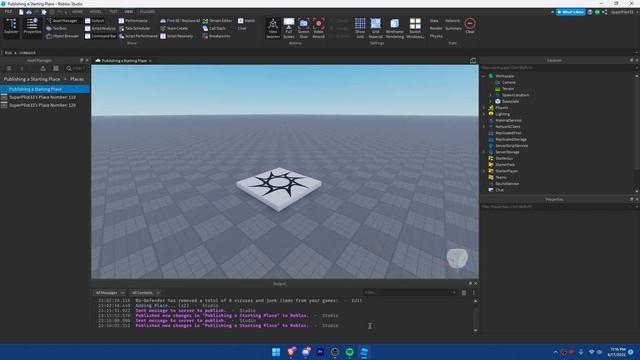The width and height of the screenshot is (640, 360).
Task: Open the Terrain Editor
Action: [x=217, y=20]
